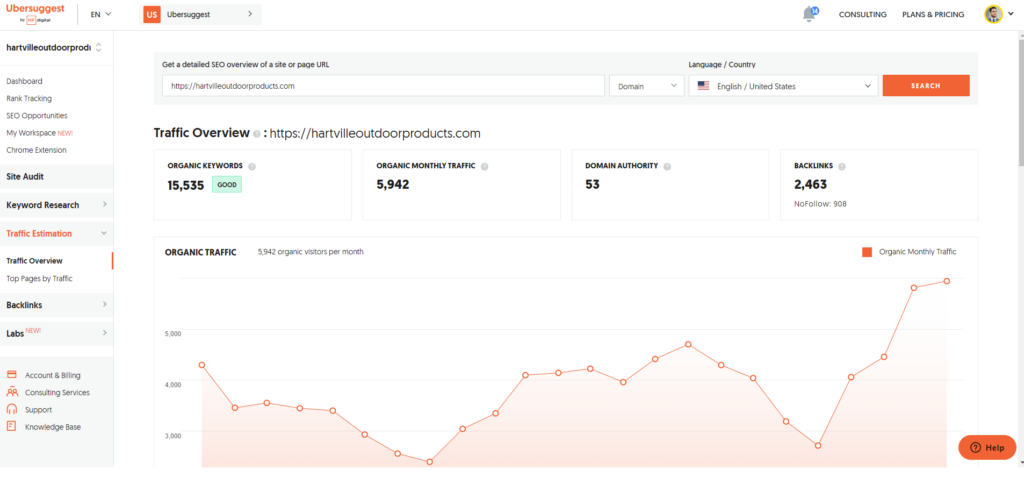
Task: Open Account & Billing link
Action: 53,375
